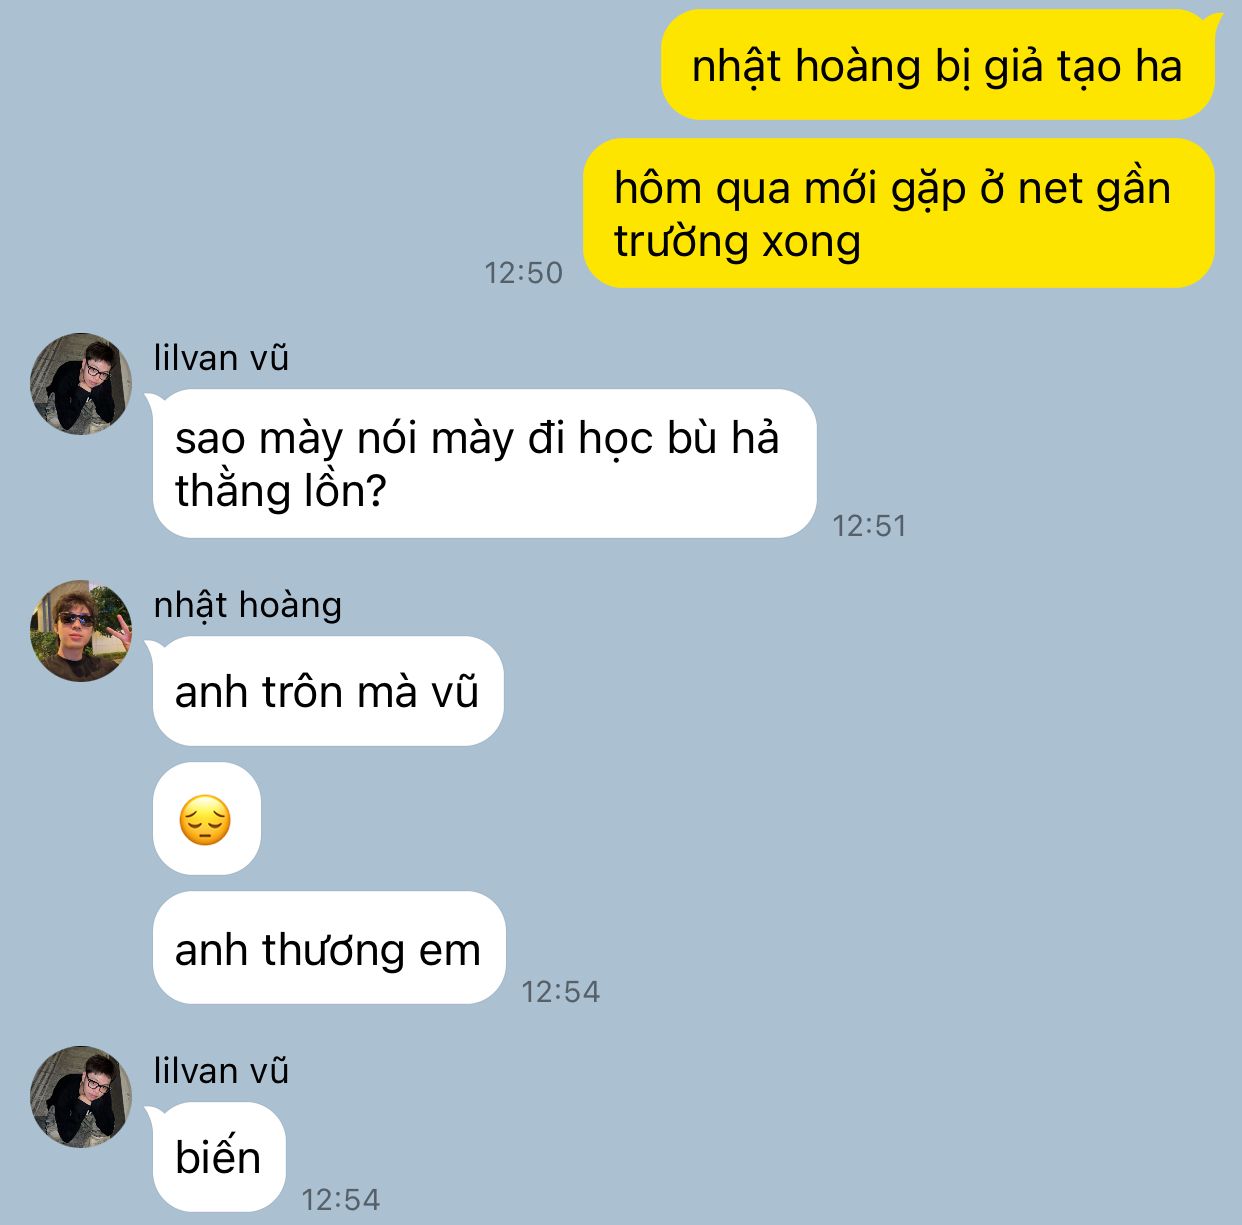Screen dimensions: 1242x1225
Task: Open lilvan vũ's avatar beside the first reply
Action: (81, 384)
